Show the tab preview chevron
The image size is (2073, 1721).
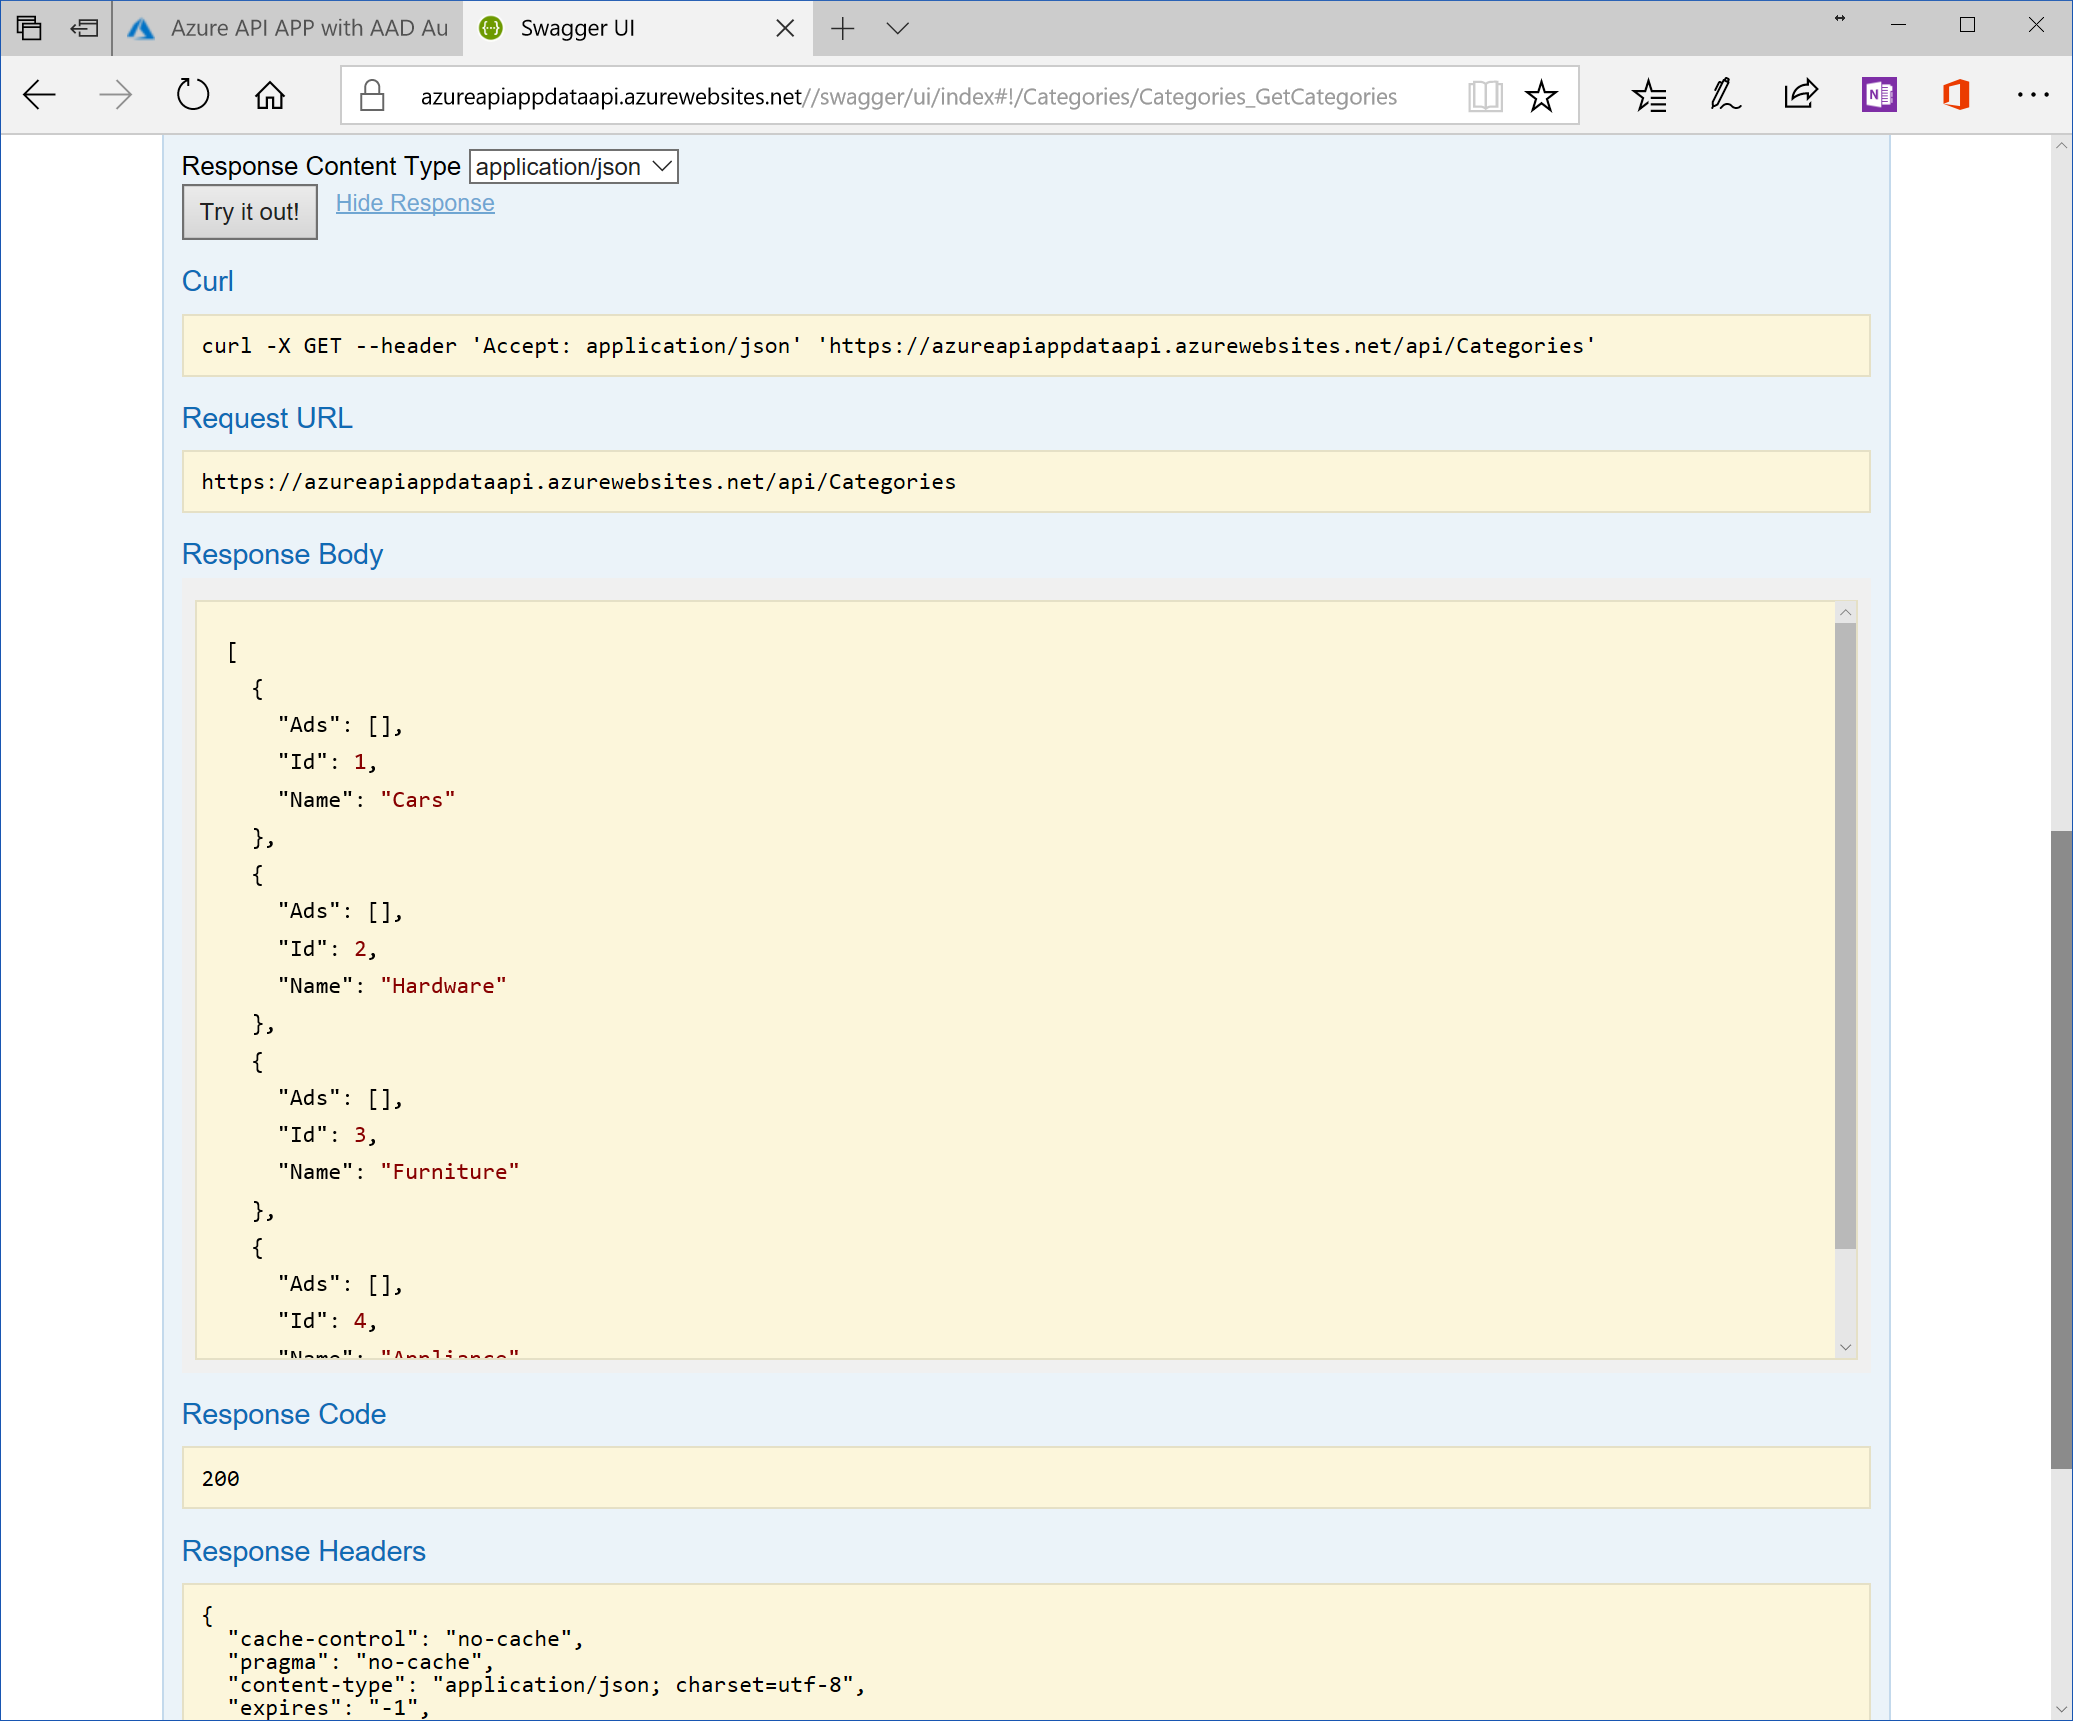897,28
